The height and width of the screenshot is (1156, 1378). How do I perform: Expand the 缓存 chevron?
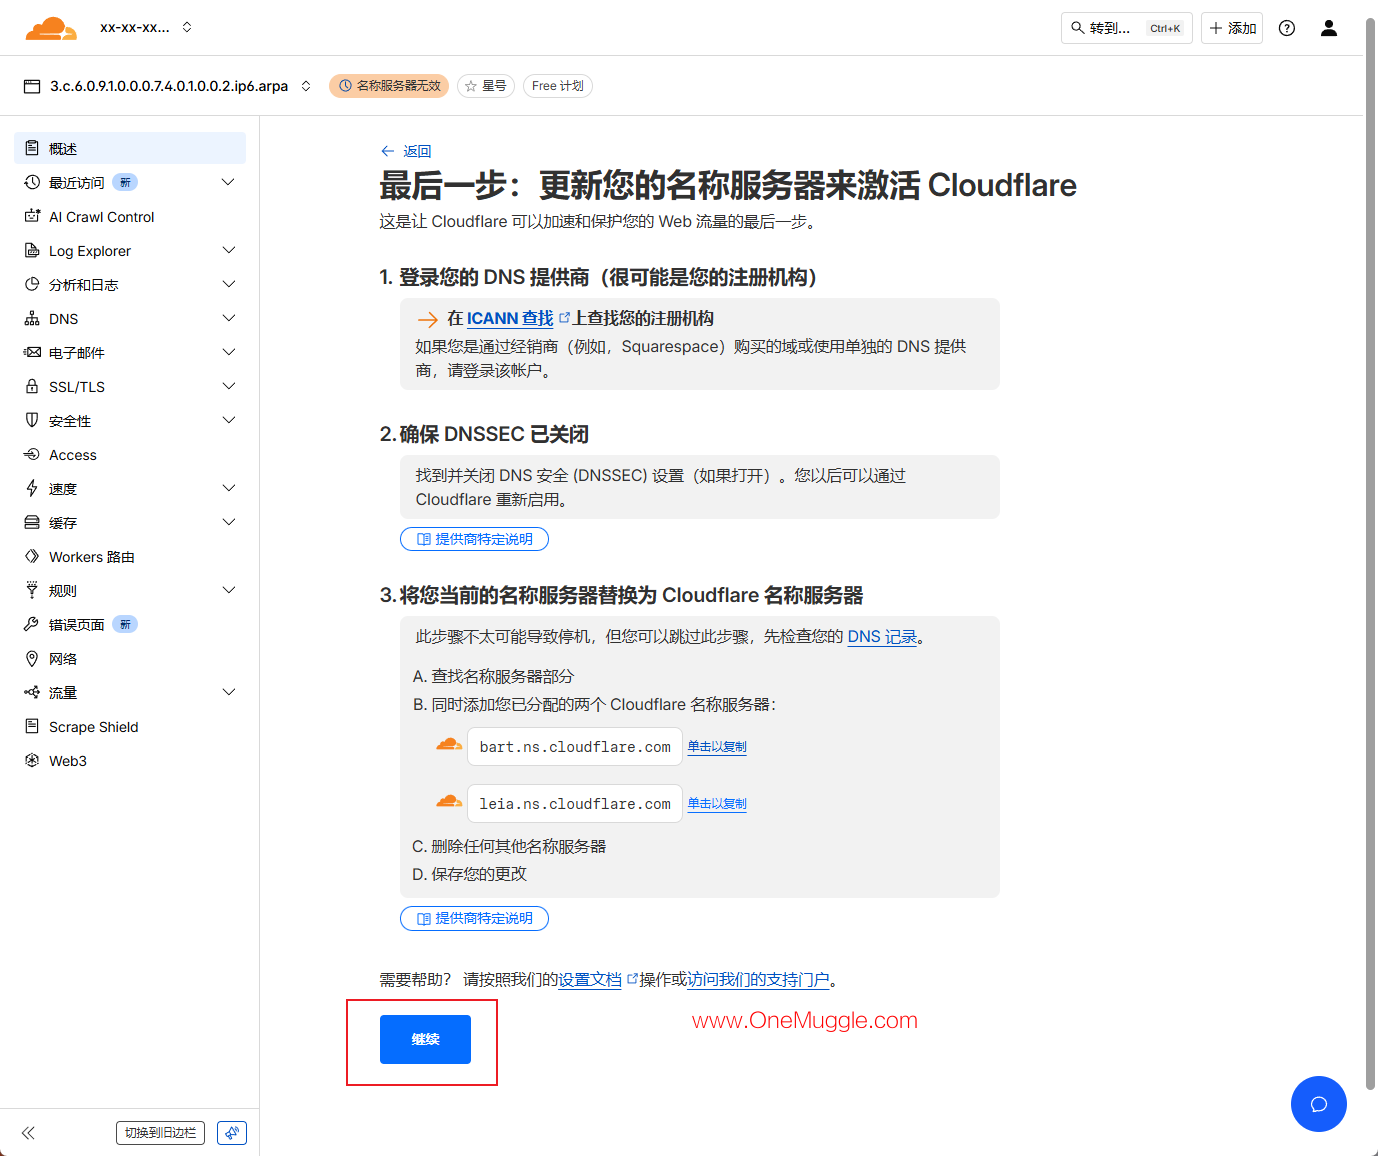(x=229, y=522)
